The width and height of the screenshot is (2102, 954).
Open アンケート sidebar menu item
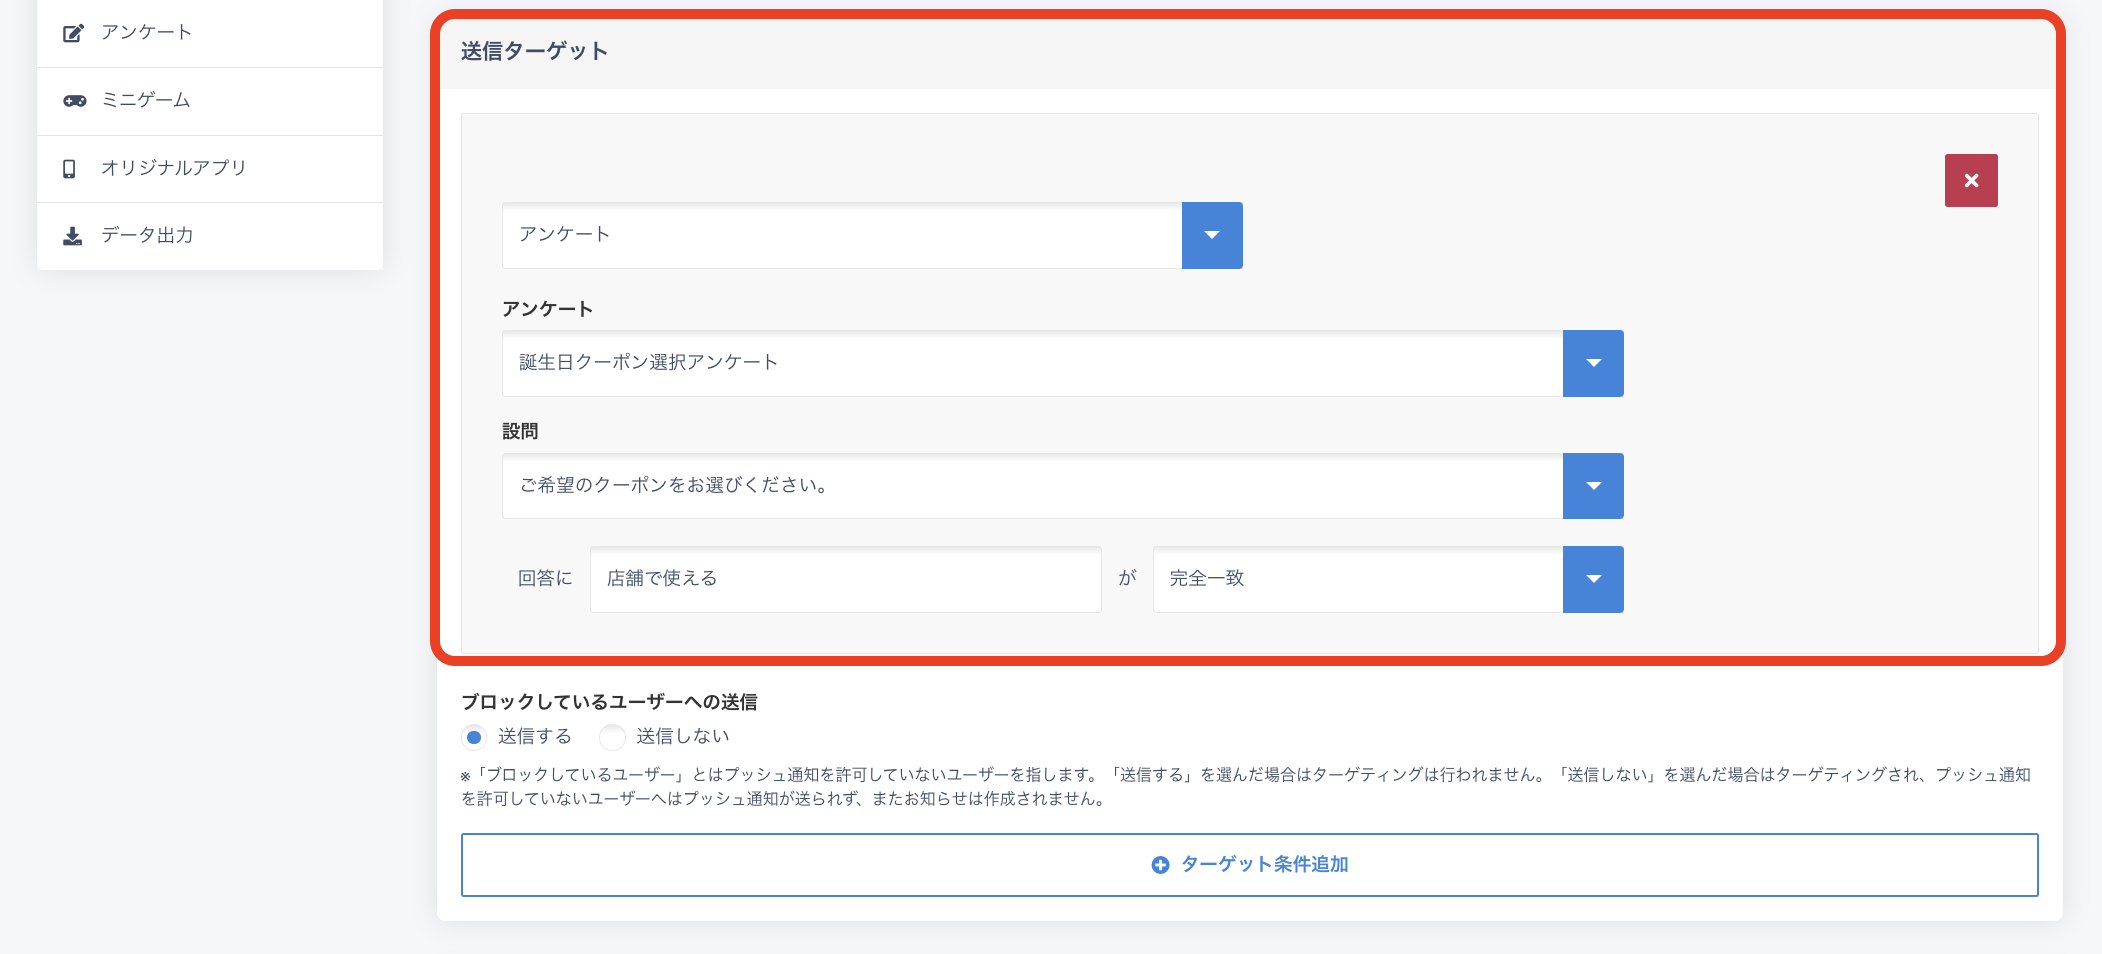tap(146, 33)
